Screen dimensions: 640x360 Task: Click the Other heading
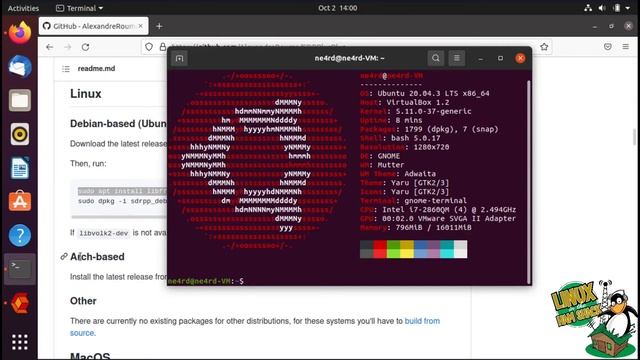[x=83, y=301]
